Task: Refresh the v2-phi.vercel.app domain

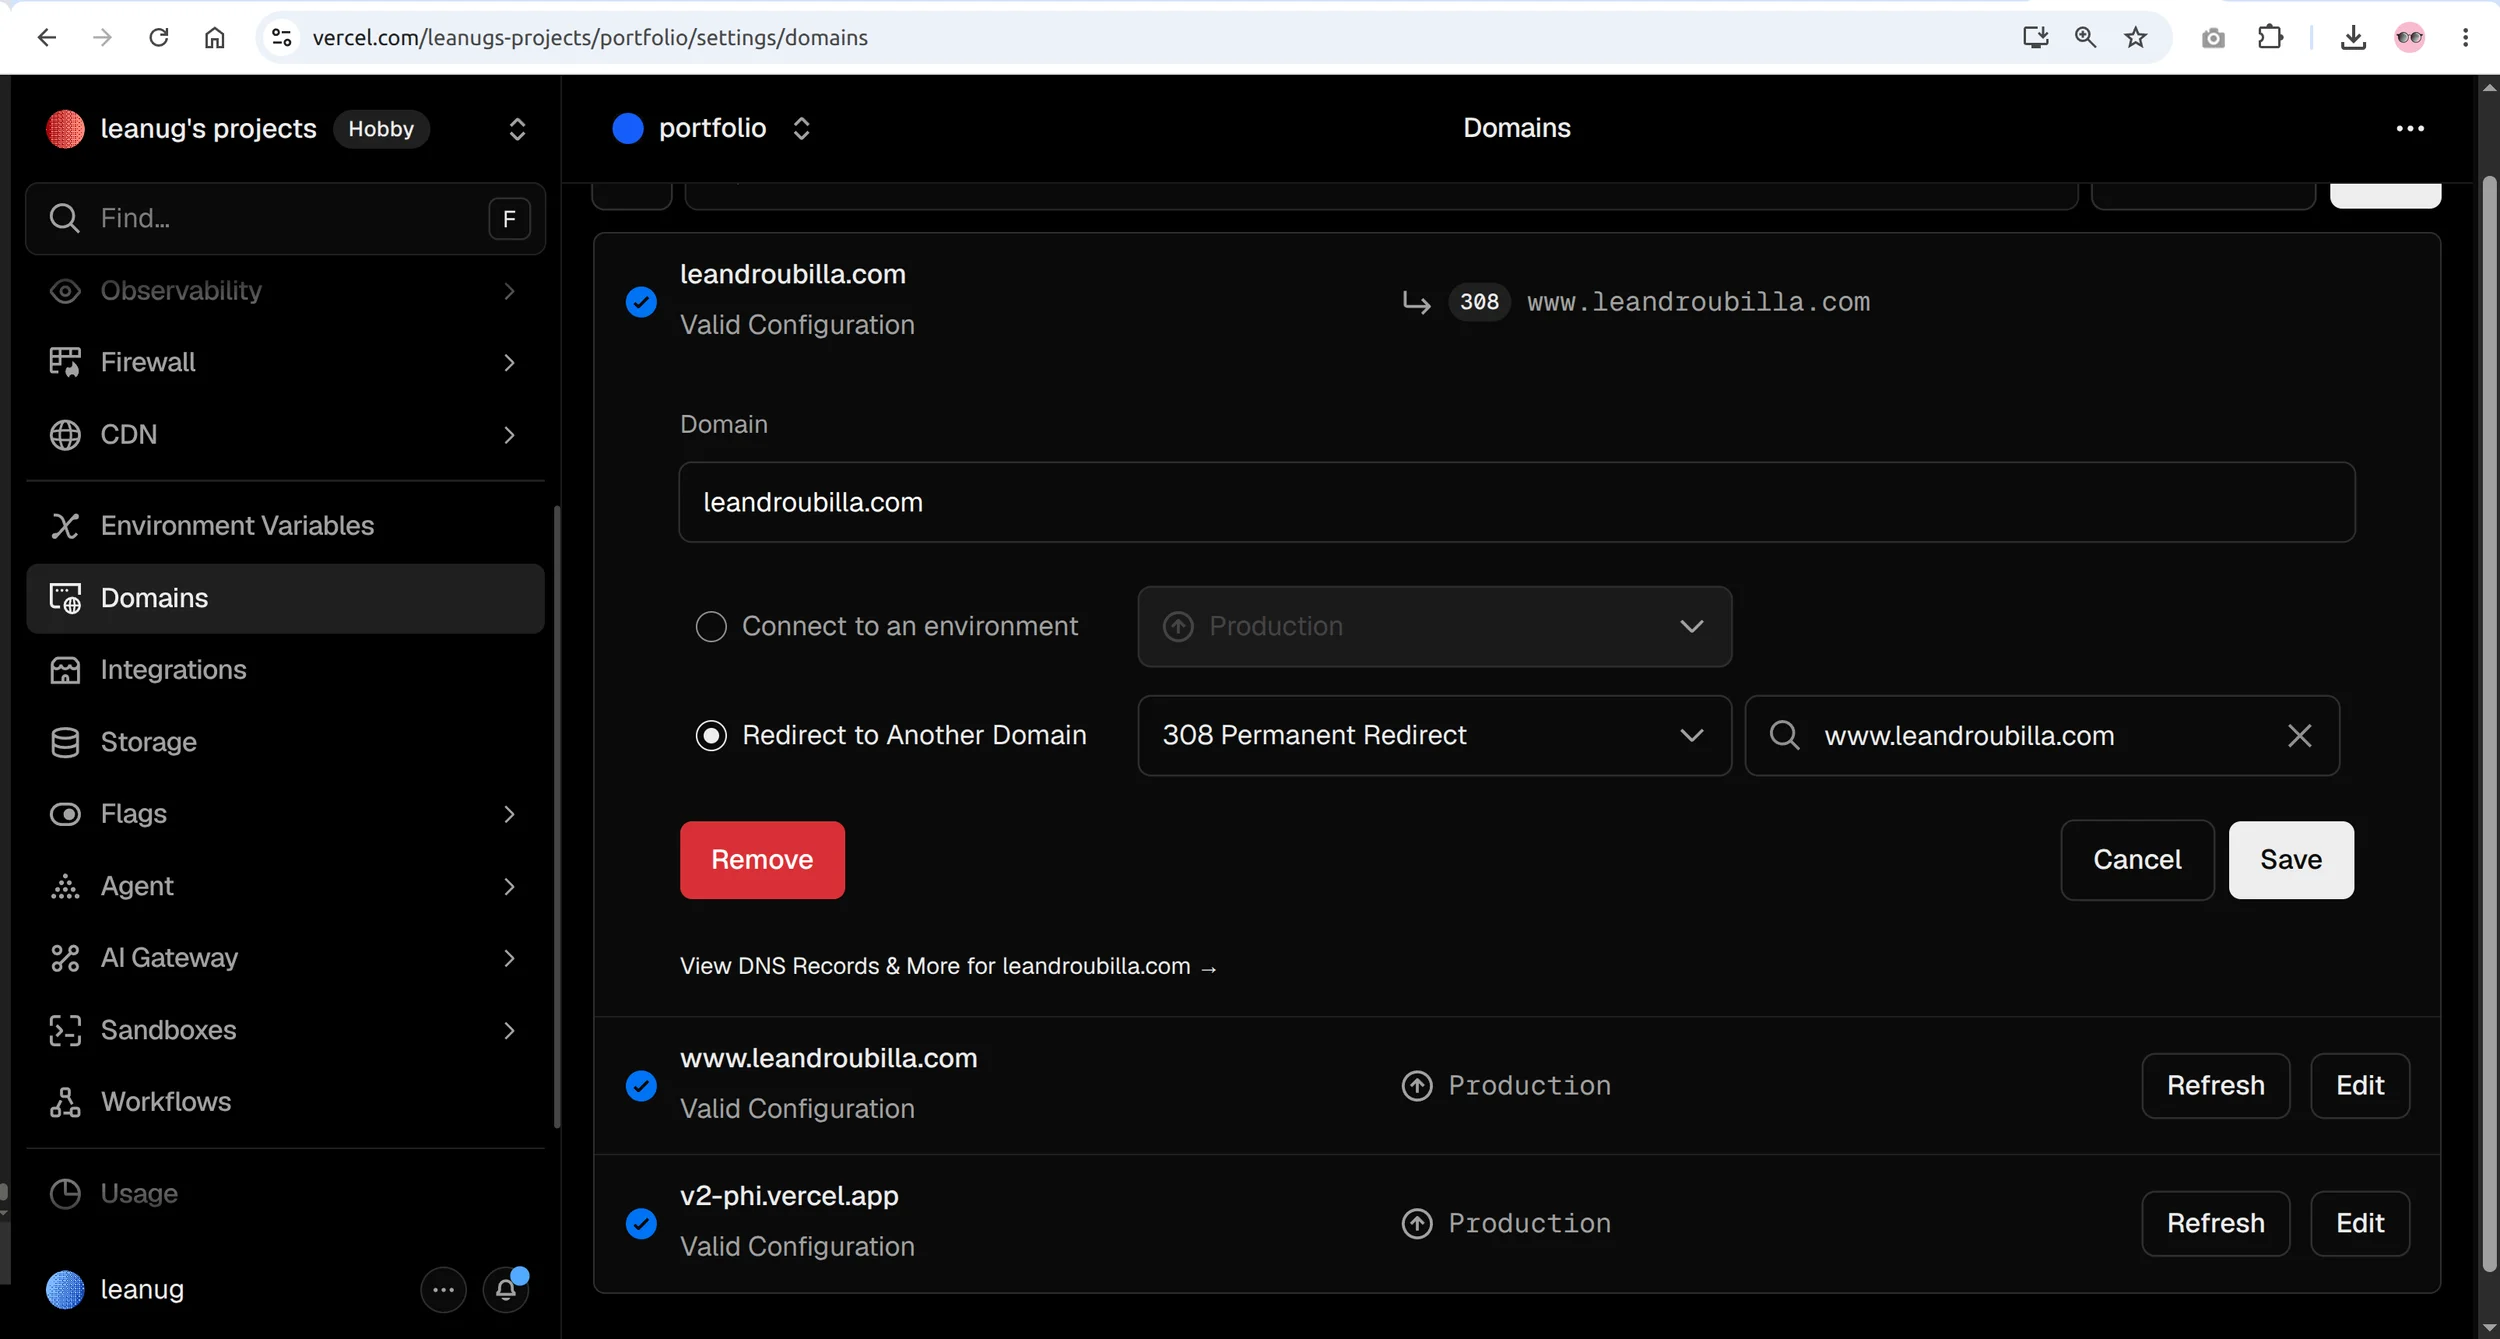Action: tap(2215, 1224)
